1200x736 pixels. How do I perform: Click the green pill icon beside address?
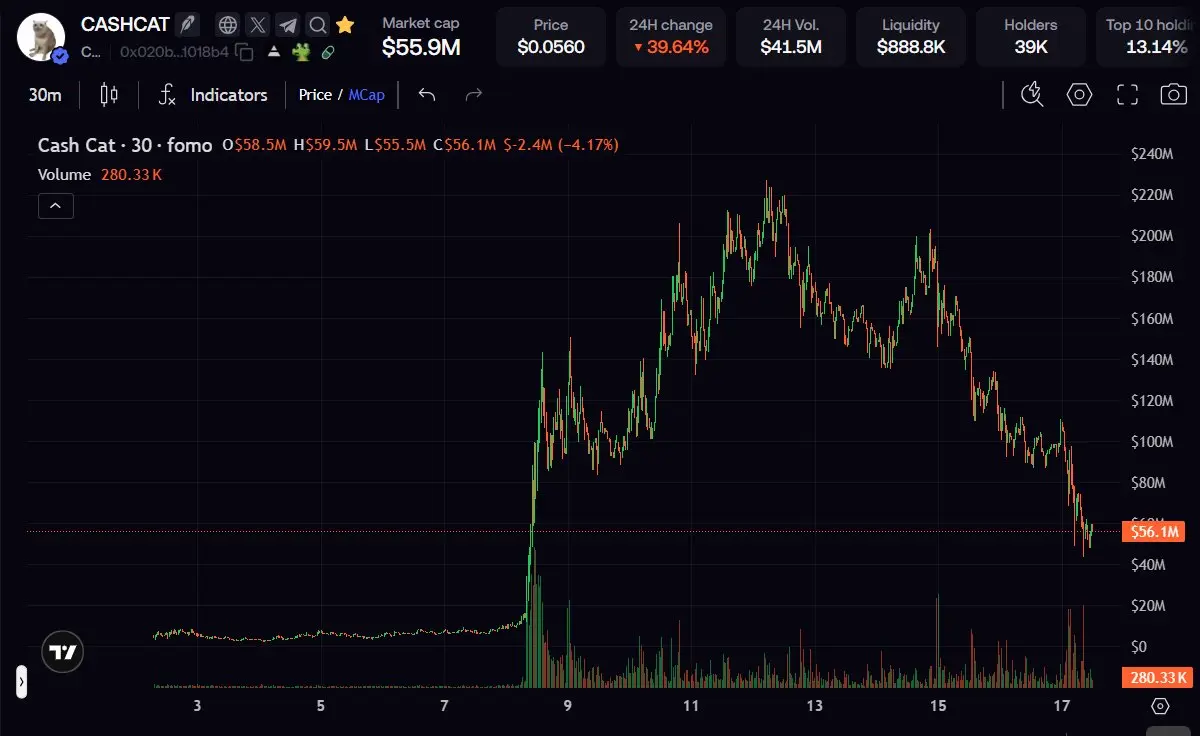click(x=327, y=52)
